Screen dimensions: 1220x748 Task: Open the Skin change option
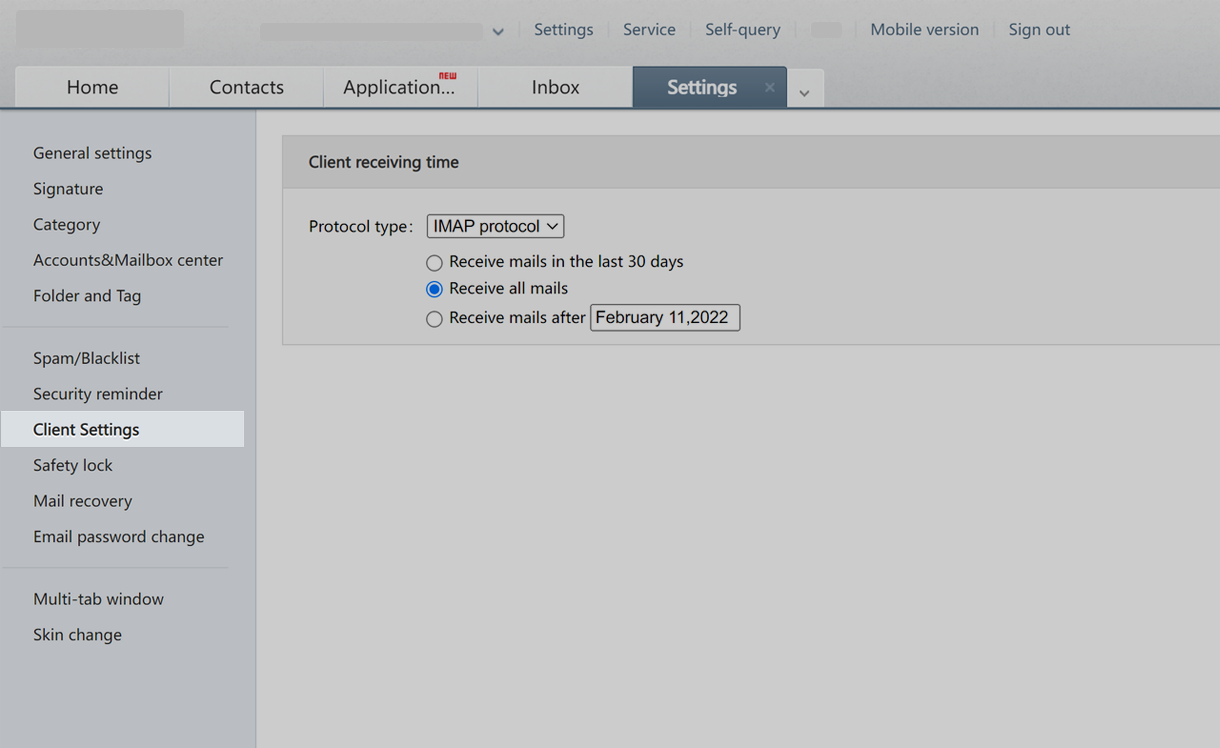[77, 634]
